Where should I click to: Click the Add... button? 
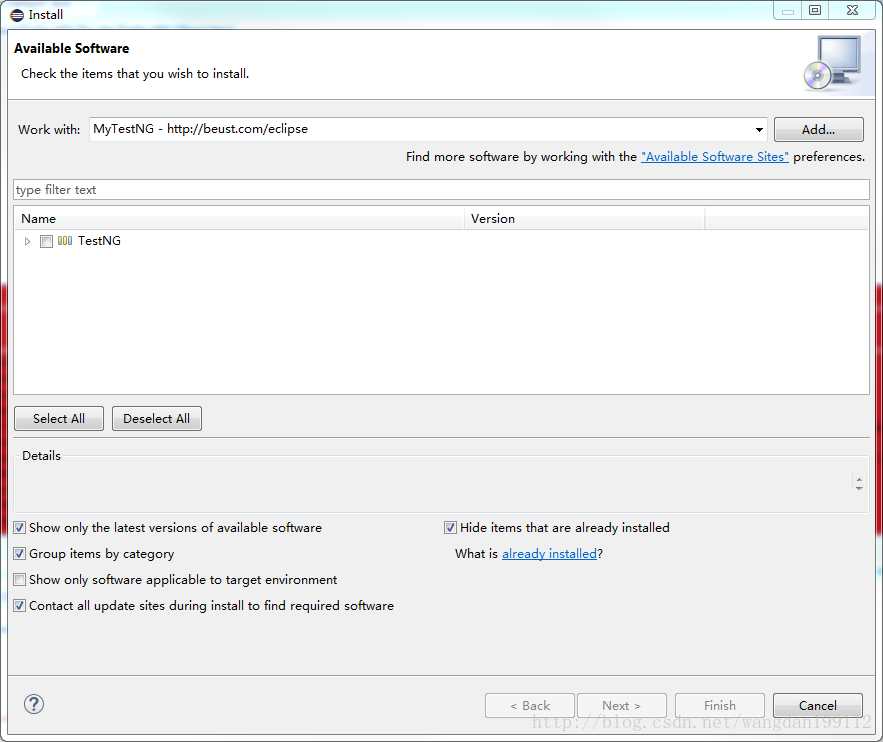click(x=818, y=129)
